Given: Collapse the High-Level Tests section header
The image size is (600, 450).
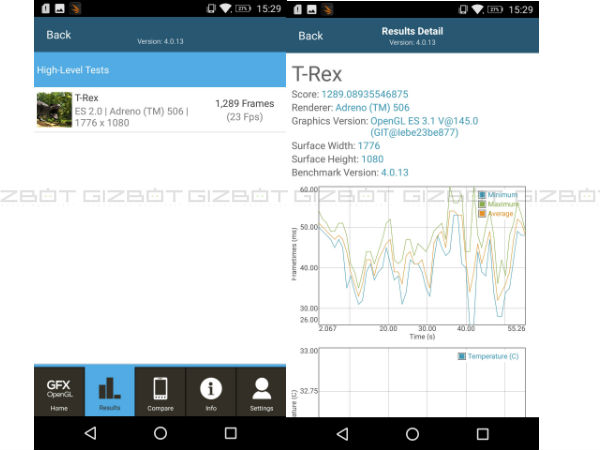Looking at the screenshot, I should coord(160,70).
